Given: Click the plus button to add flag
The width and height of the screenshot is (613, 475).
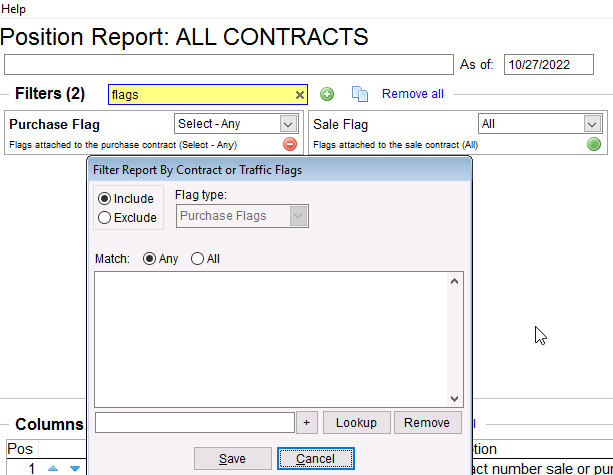Looking at the screenshot, I should pos(306,422).
